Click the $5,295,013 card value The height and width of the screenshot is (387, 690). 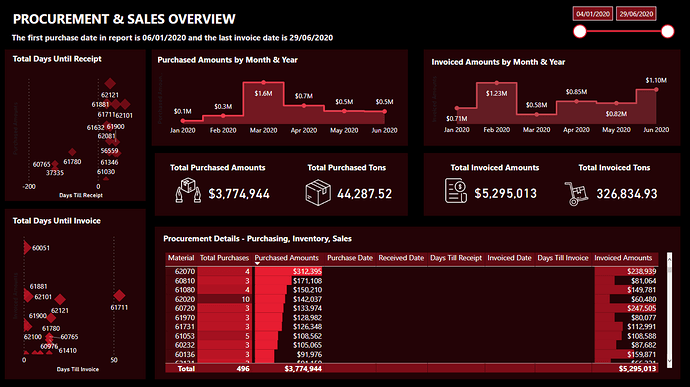pos(506,193)
